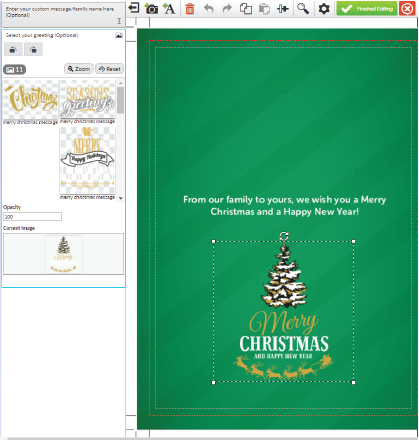Collapse the side panel with arrow icon
Viewport: 419px width, 440px height.
pyautogui.click(x=134, y=8)
